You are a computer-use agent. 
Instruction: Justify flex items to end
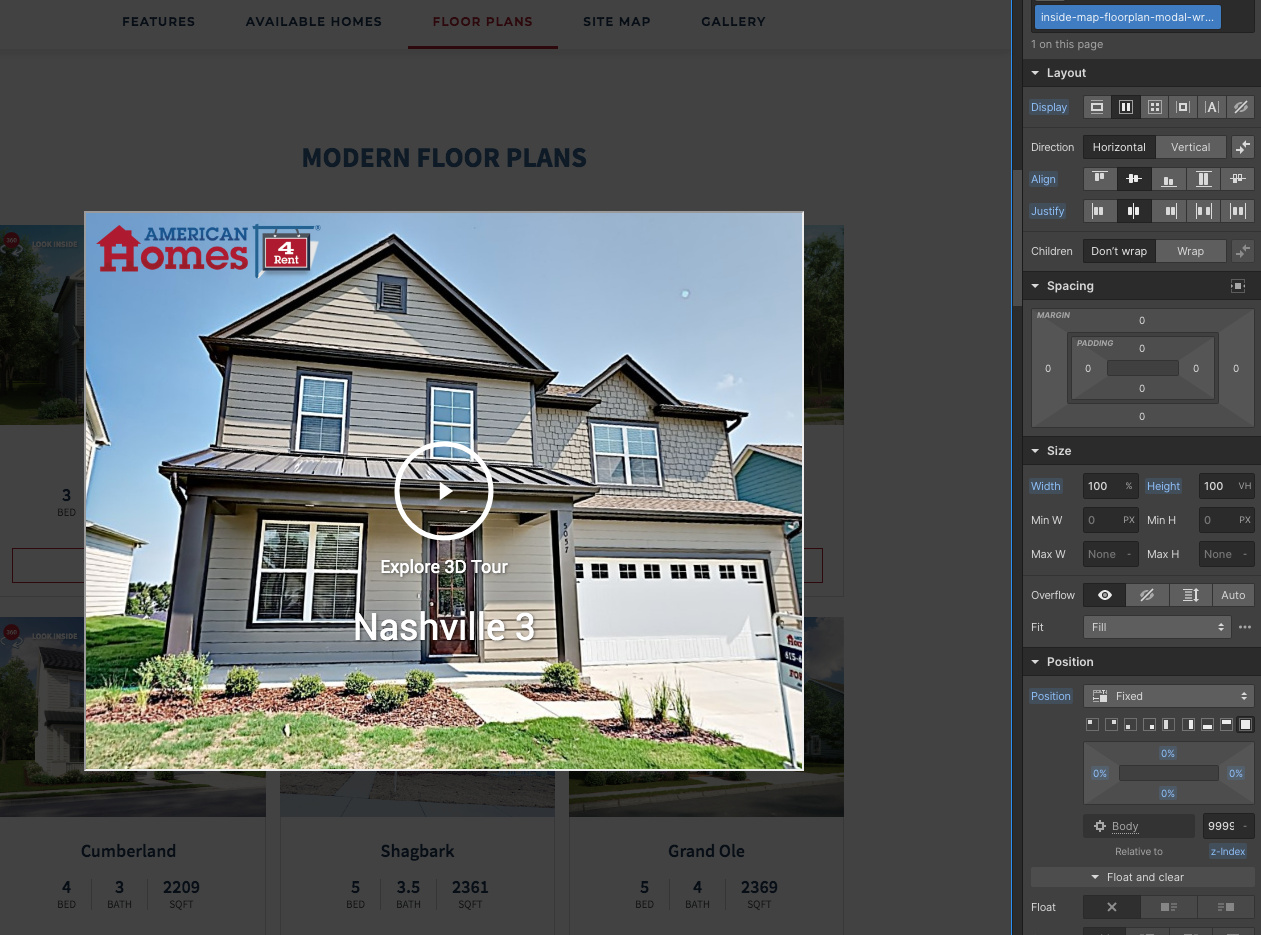pyautogui.click(x=1169, y=211)
